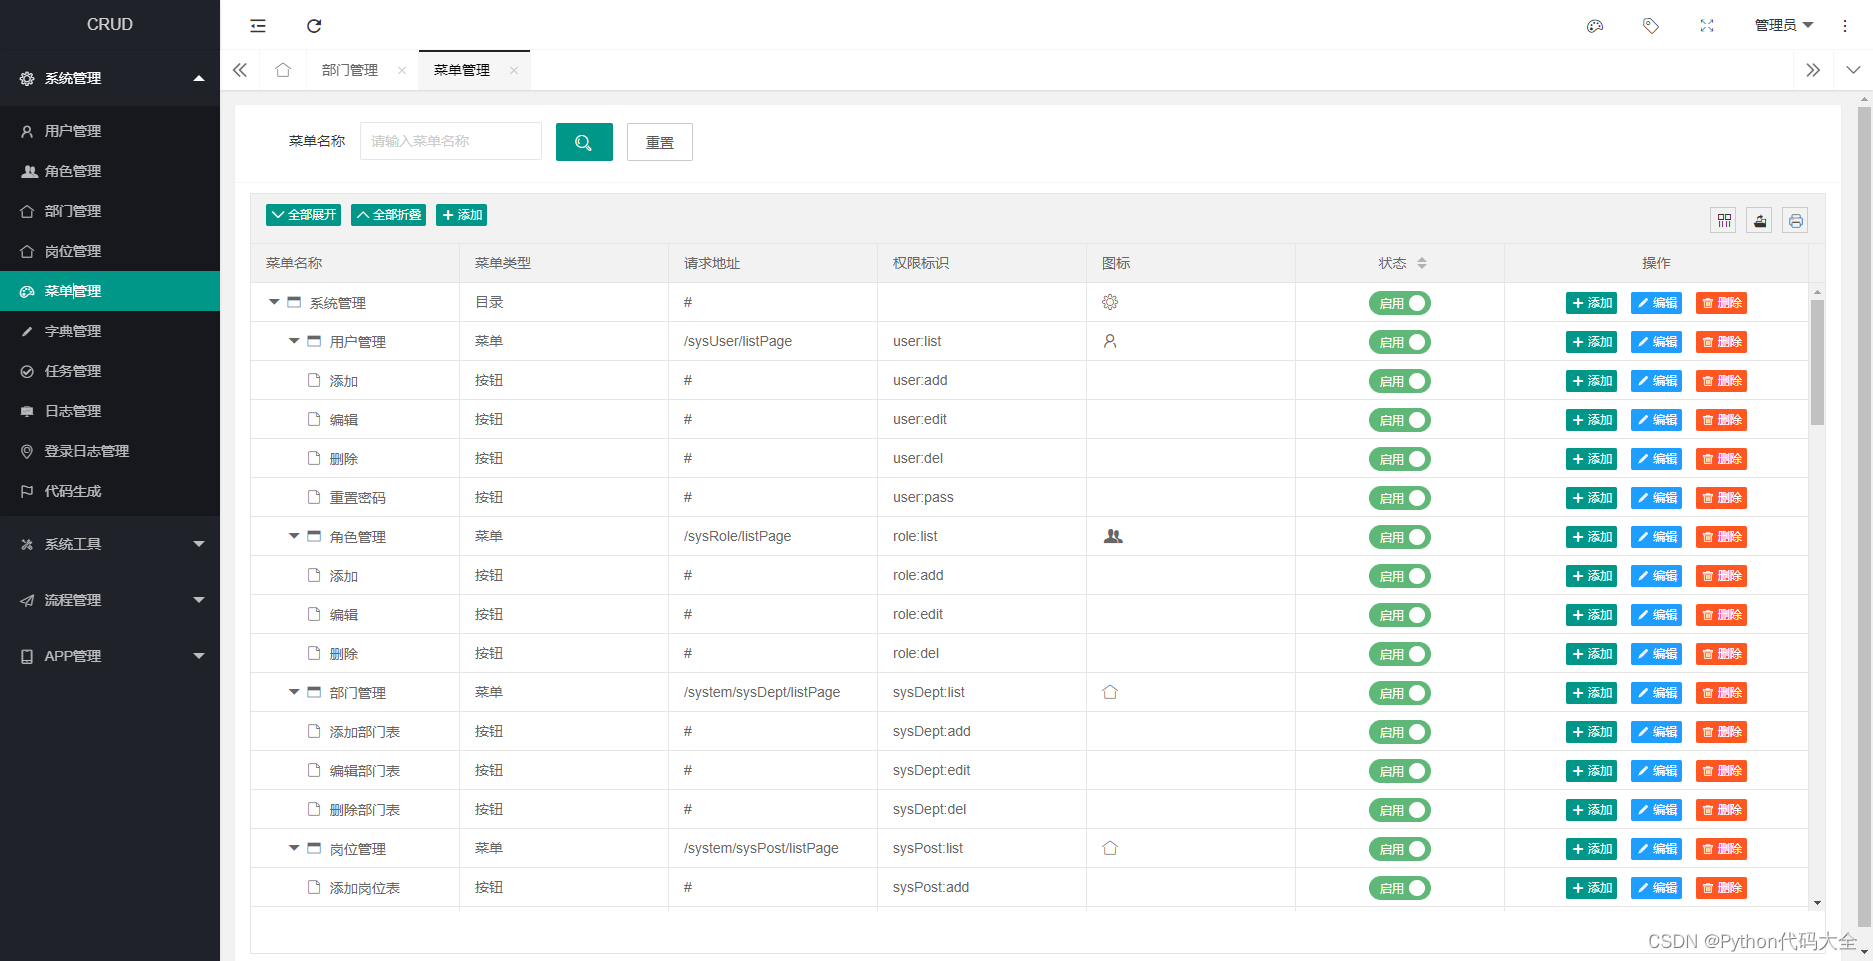Viewport: 1873px width, 961px height.
Task: Collapse the 部门管理 tree node
Action: click(293, 692)
